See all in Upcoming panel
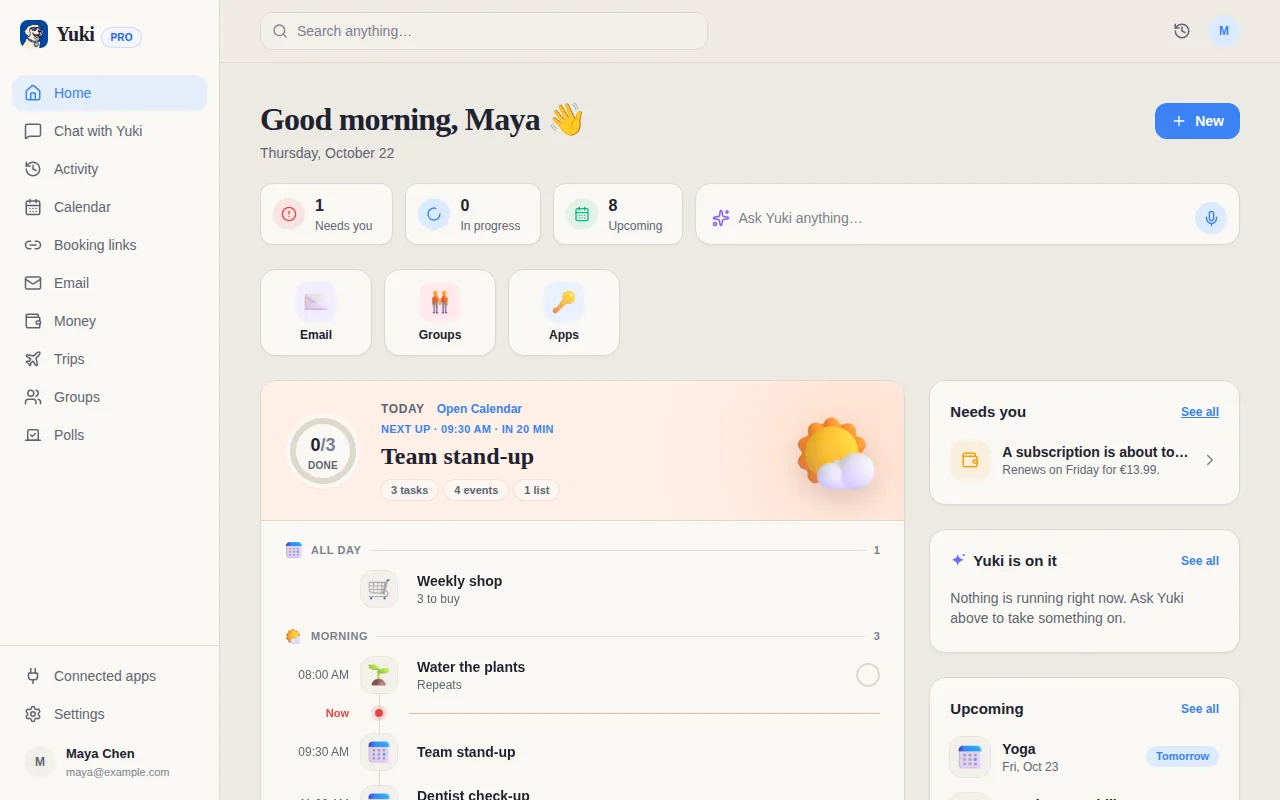The image size is (1280, 800). 1200,709
